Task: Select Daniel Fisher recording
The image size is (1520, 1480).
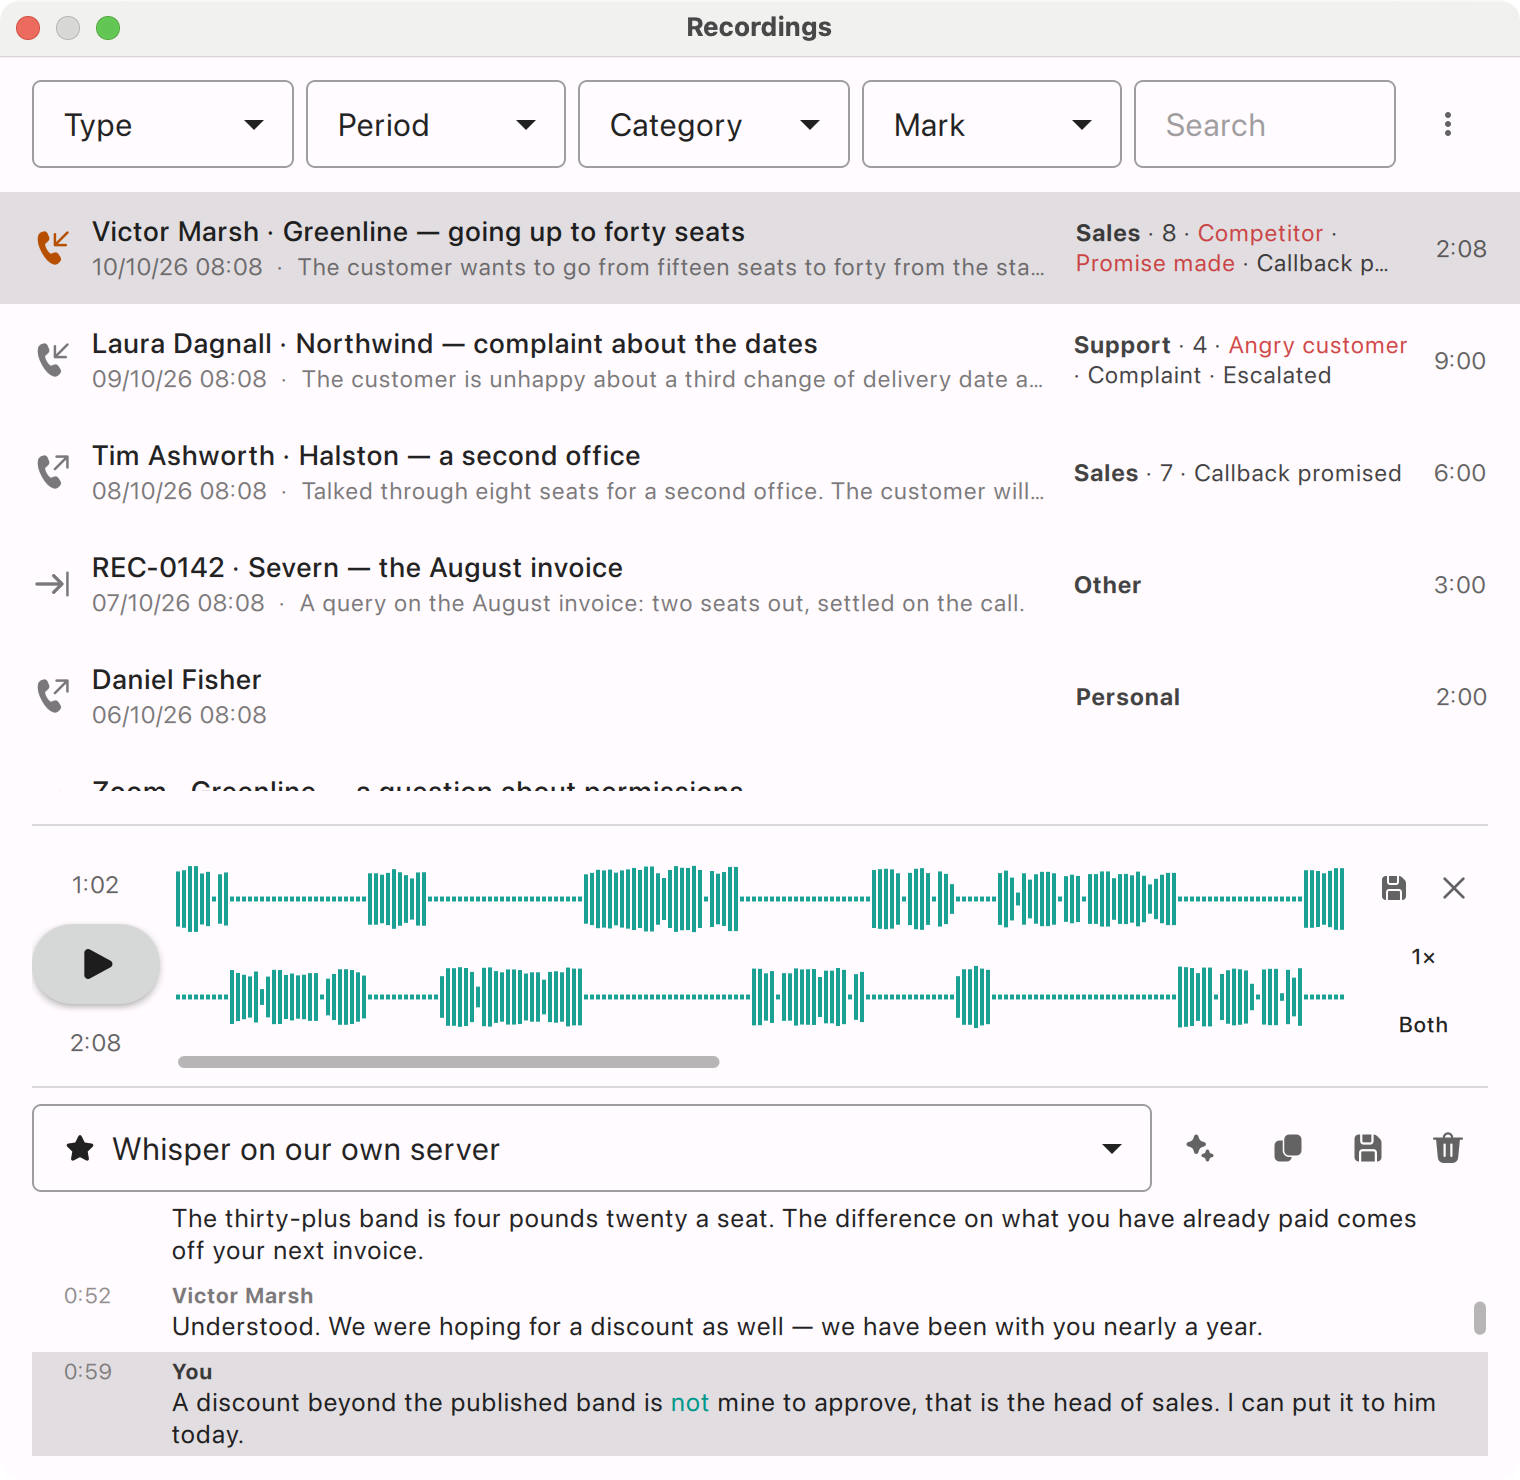Action: (x=760, y=696)
